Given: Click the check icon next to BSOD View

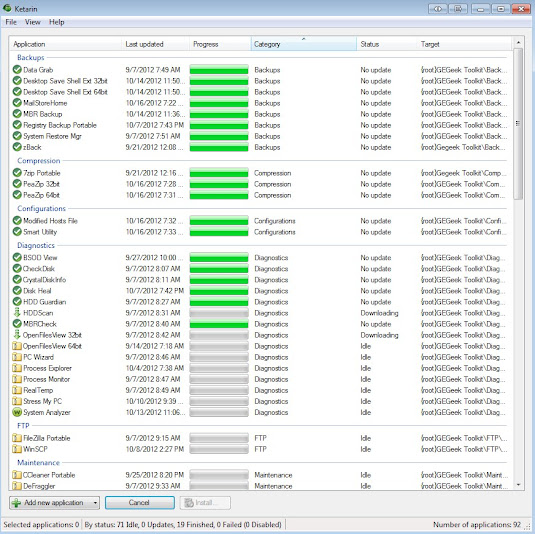Looking at the screenshot, I should [x=17, y=258].
